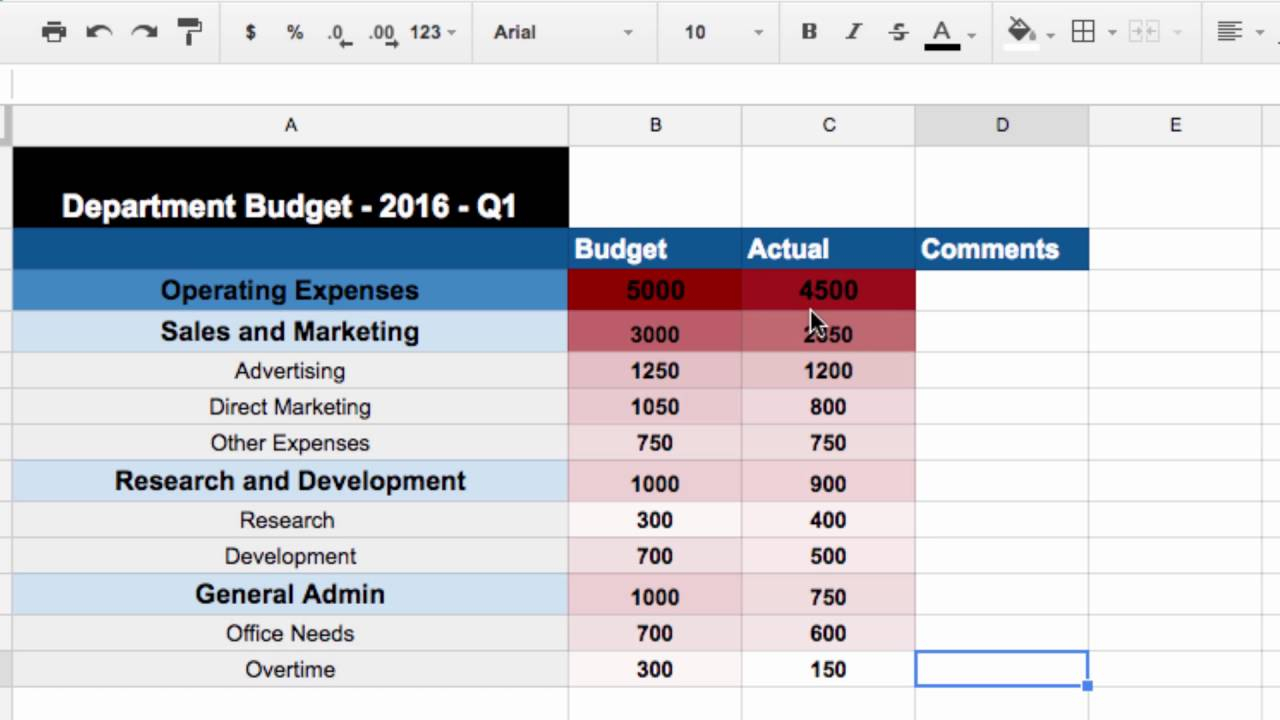Image resolution: width=1280 pixels, height=720 pixels.
Task: Select the Paint format roller icon
Action: click(x=189, y=32)
